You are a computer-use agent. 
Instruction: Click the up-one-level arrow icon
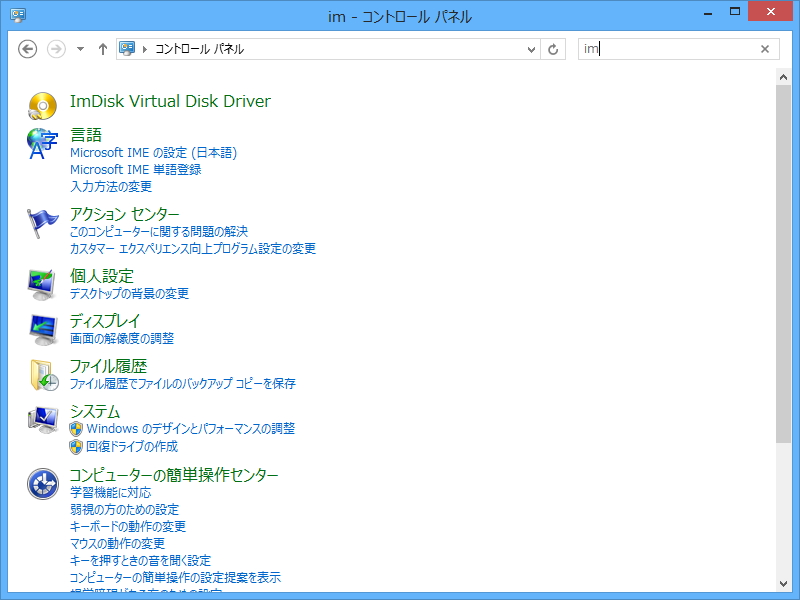coord(103,48)
